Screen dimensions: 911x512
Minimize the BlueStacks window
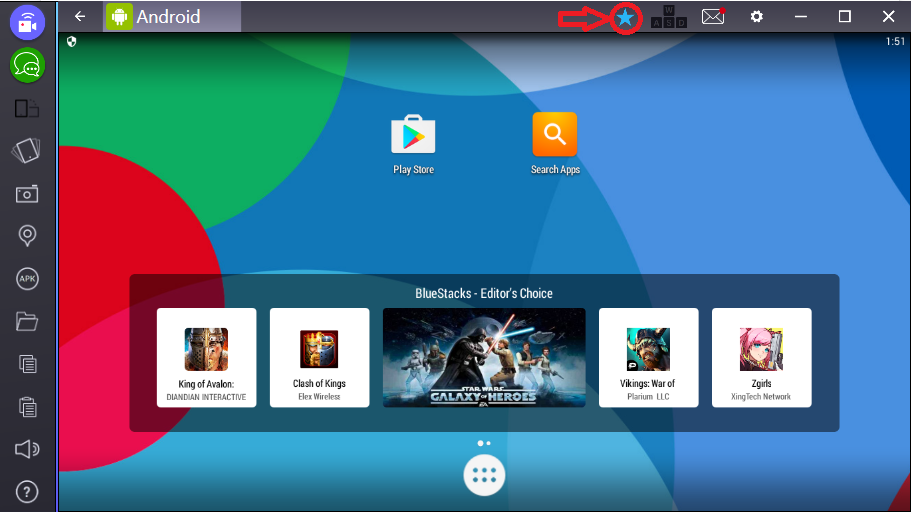click(x=801, y=17)
